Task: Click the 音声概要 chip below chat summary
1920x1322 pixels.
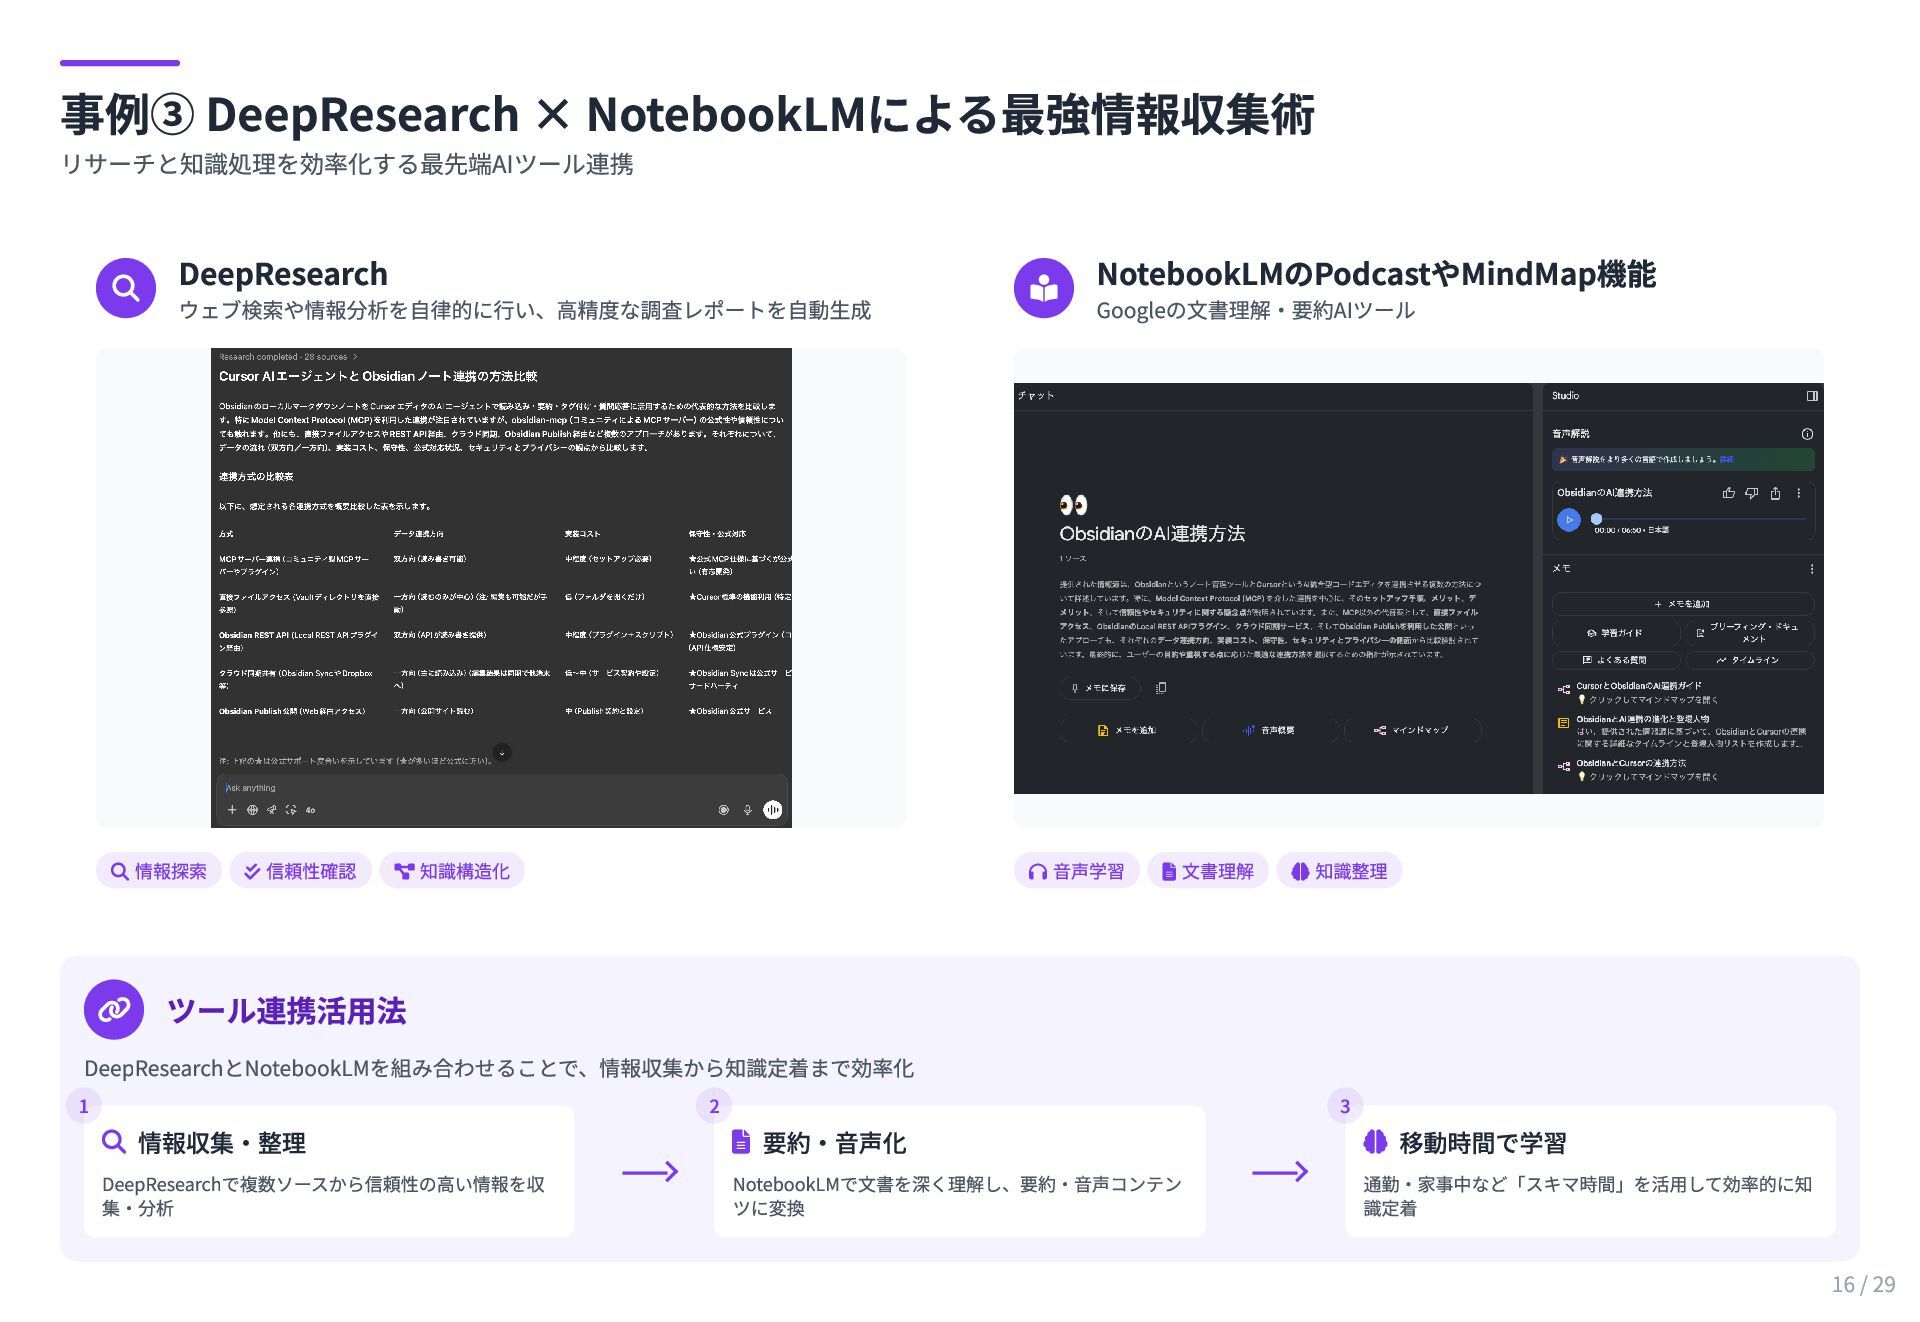Action: tap(1269, 730)
